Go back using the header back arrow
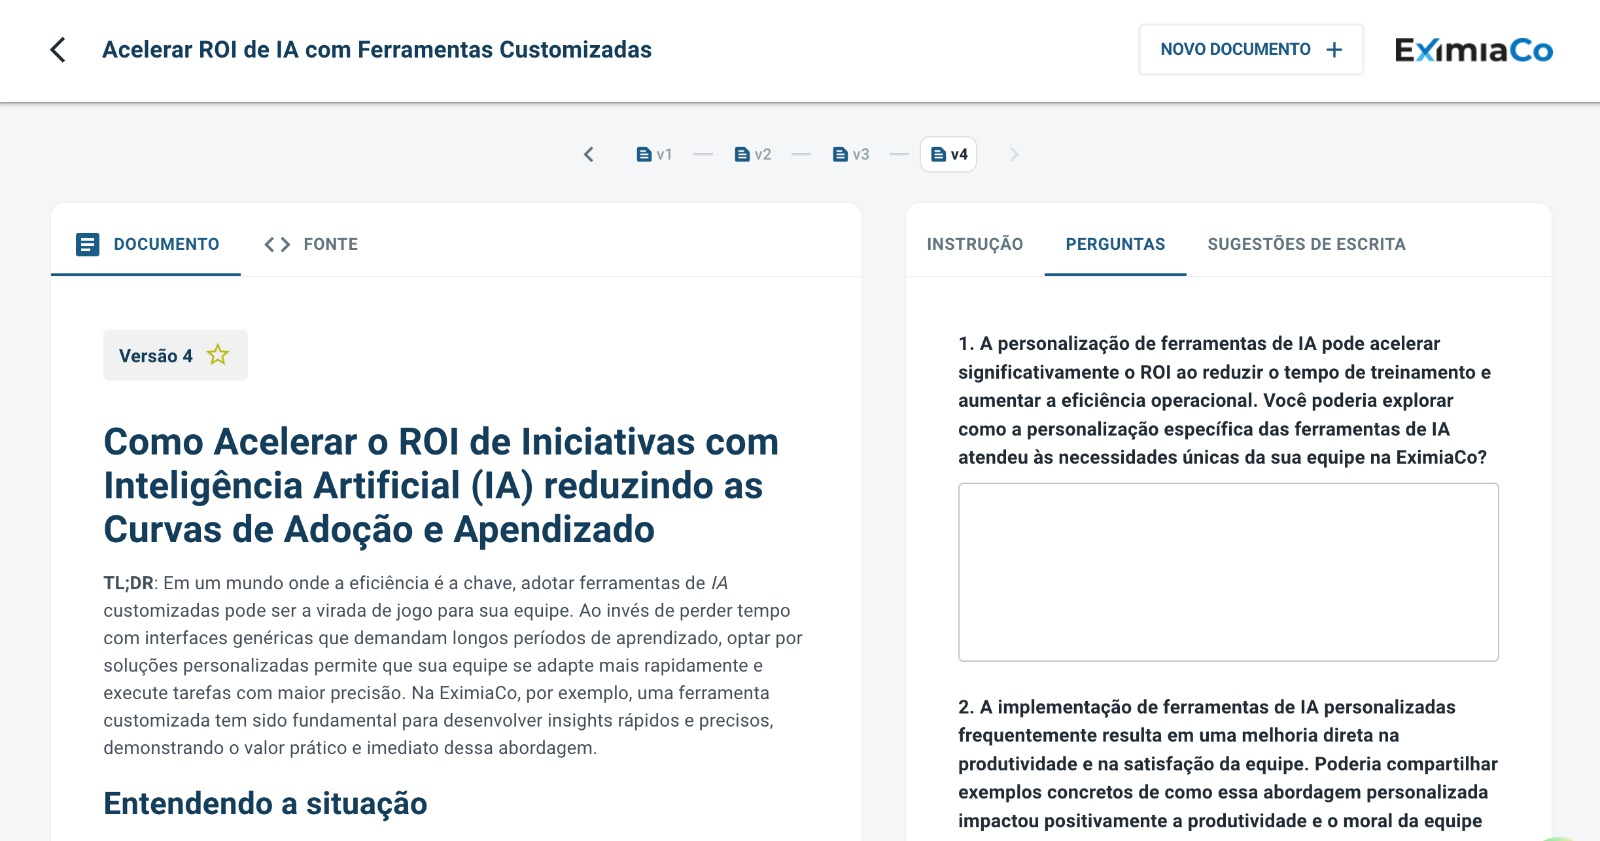 (x=58, y=50)
